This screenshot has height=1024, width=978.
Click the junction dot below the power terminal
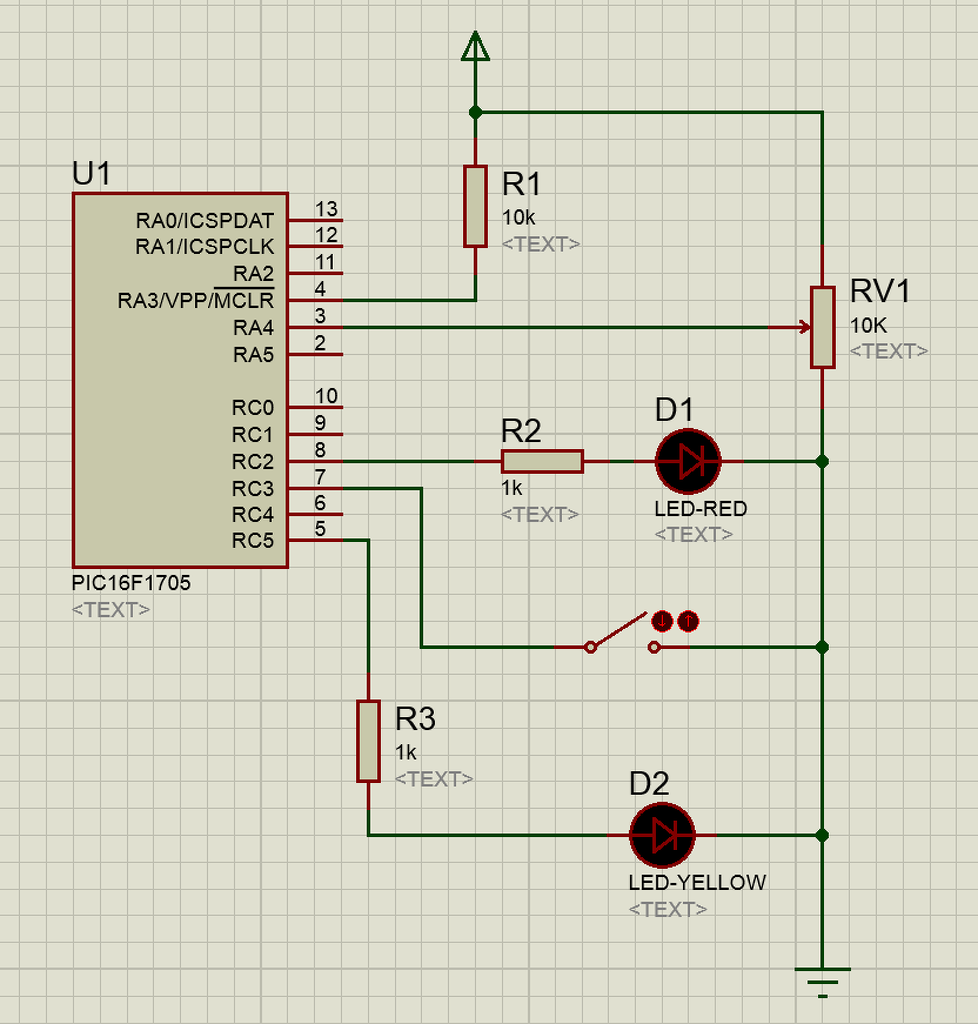[x=475, y=112]
